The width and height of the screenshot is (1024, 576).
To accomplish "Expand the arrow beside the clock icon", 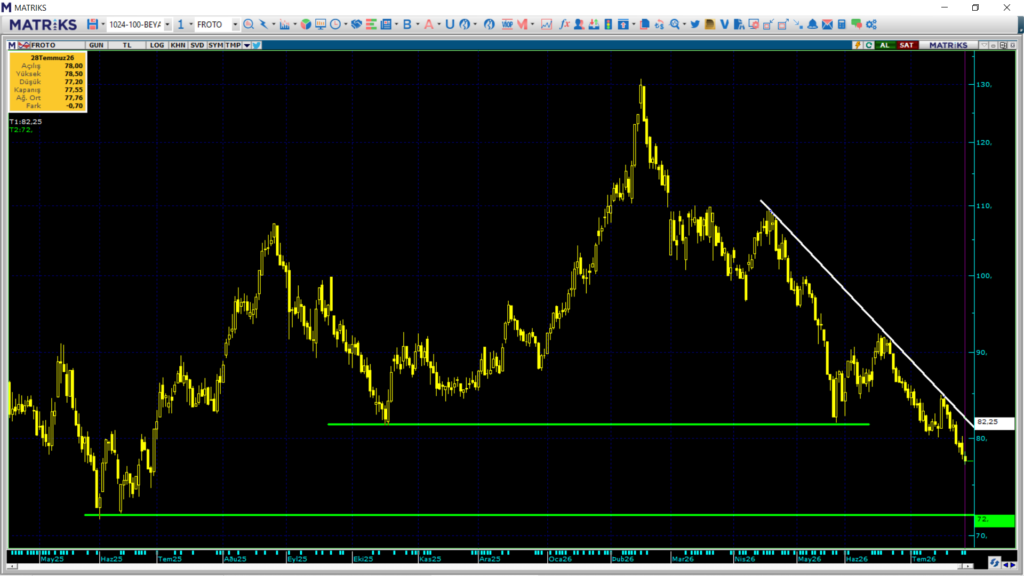I will 345,24.
